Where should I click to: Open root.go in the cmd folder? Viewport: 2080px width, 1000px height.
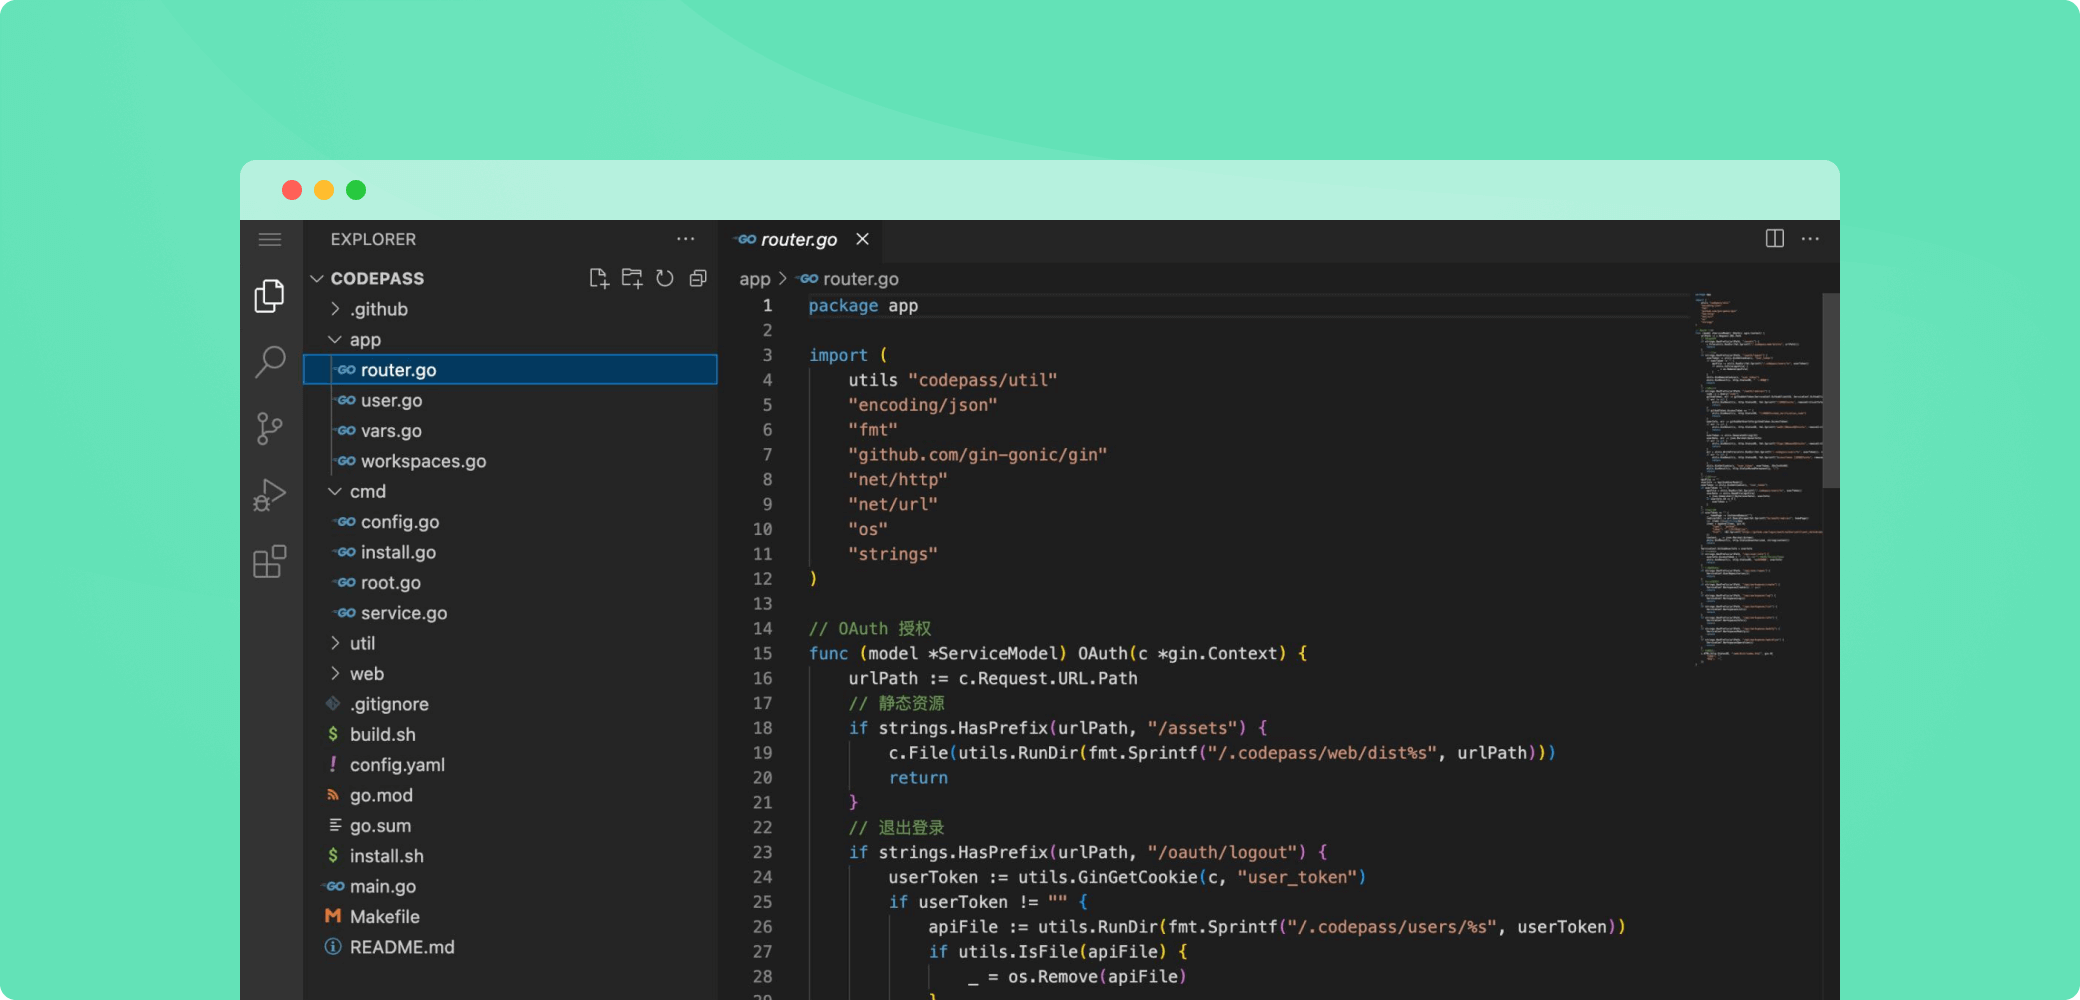[x=510, y=582]
